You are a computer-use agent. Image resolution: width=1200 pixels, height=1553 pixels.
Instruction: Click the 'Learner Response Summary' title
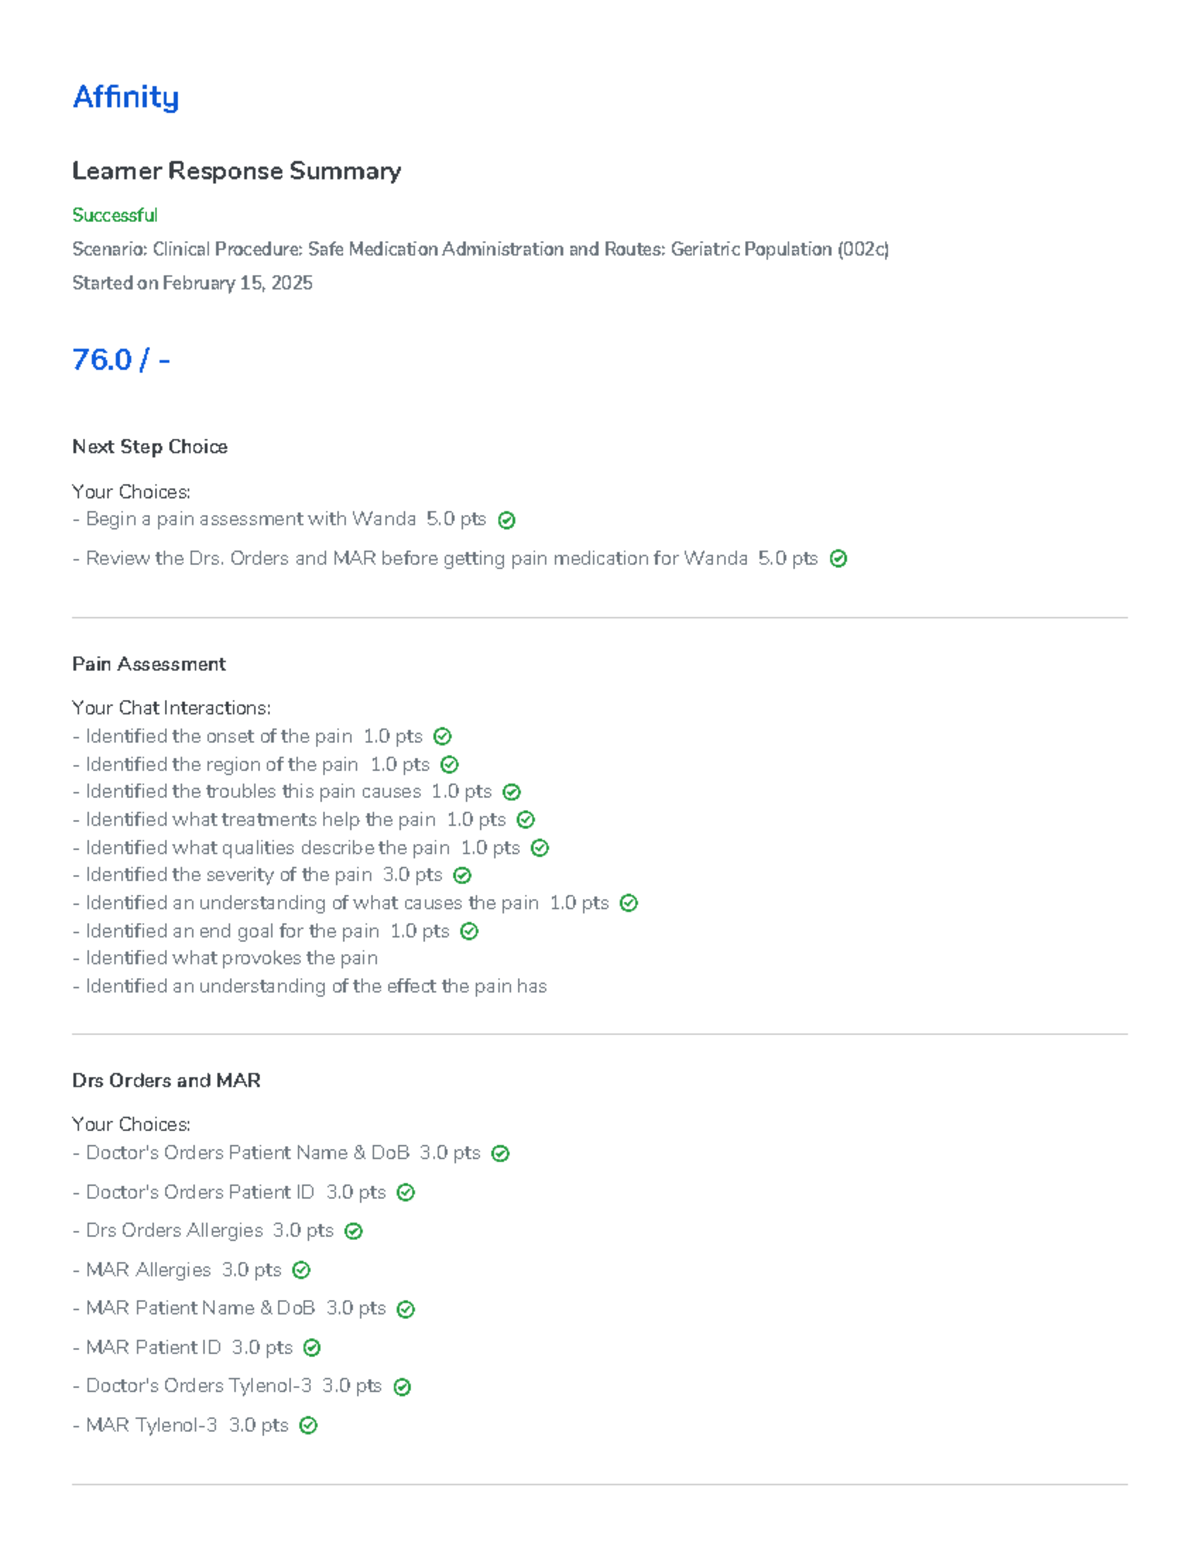click(236, 171)
